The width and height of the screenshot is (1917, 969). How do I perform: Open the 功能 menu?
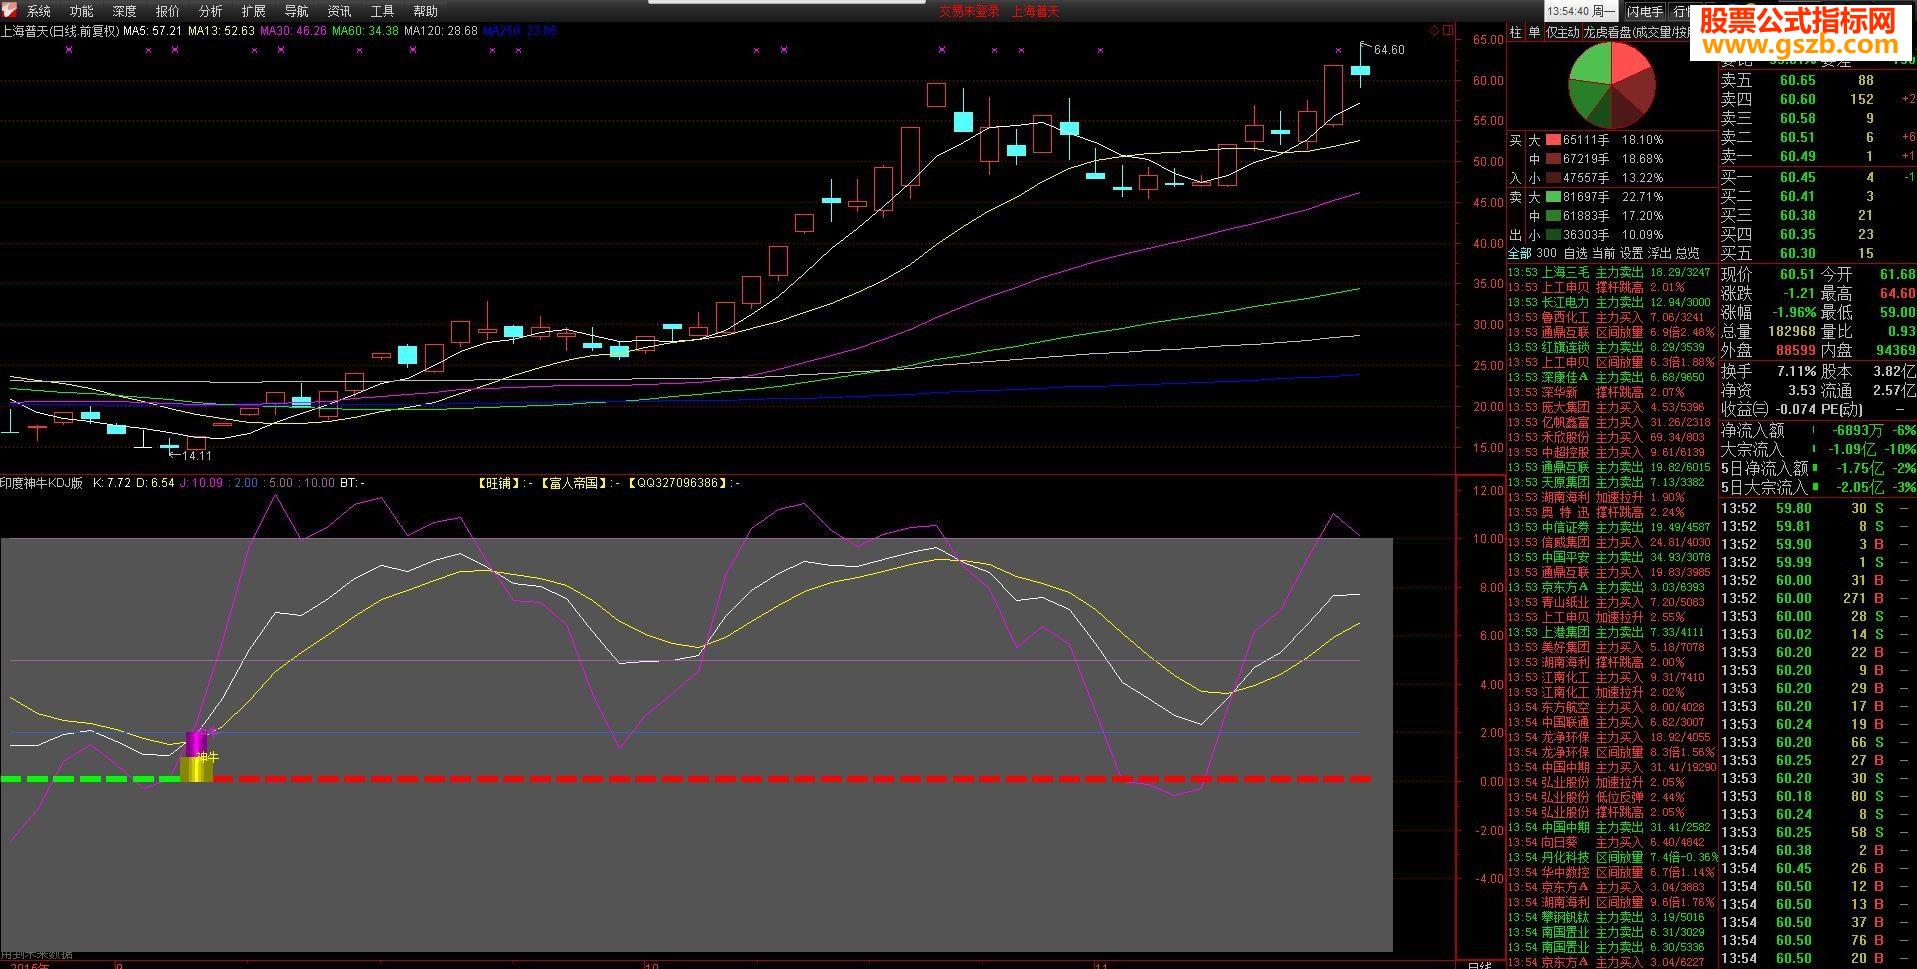(x=81, y=11)
